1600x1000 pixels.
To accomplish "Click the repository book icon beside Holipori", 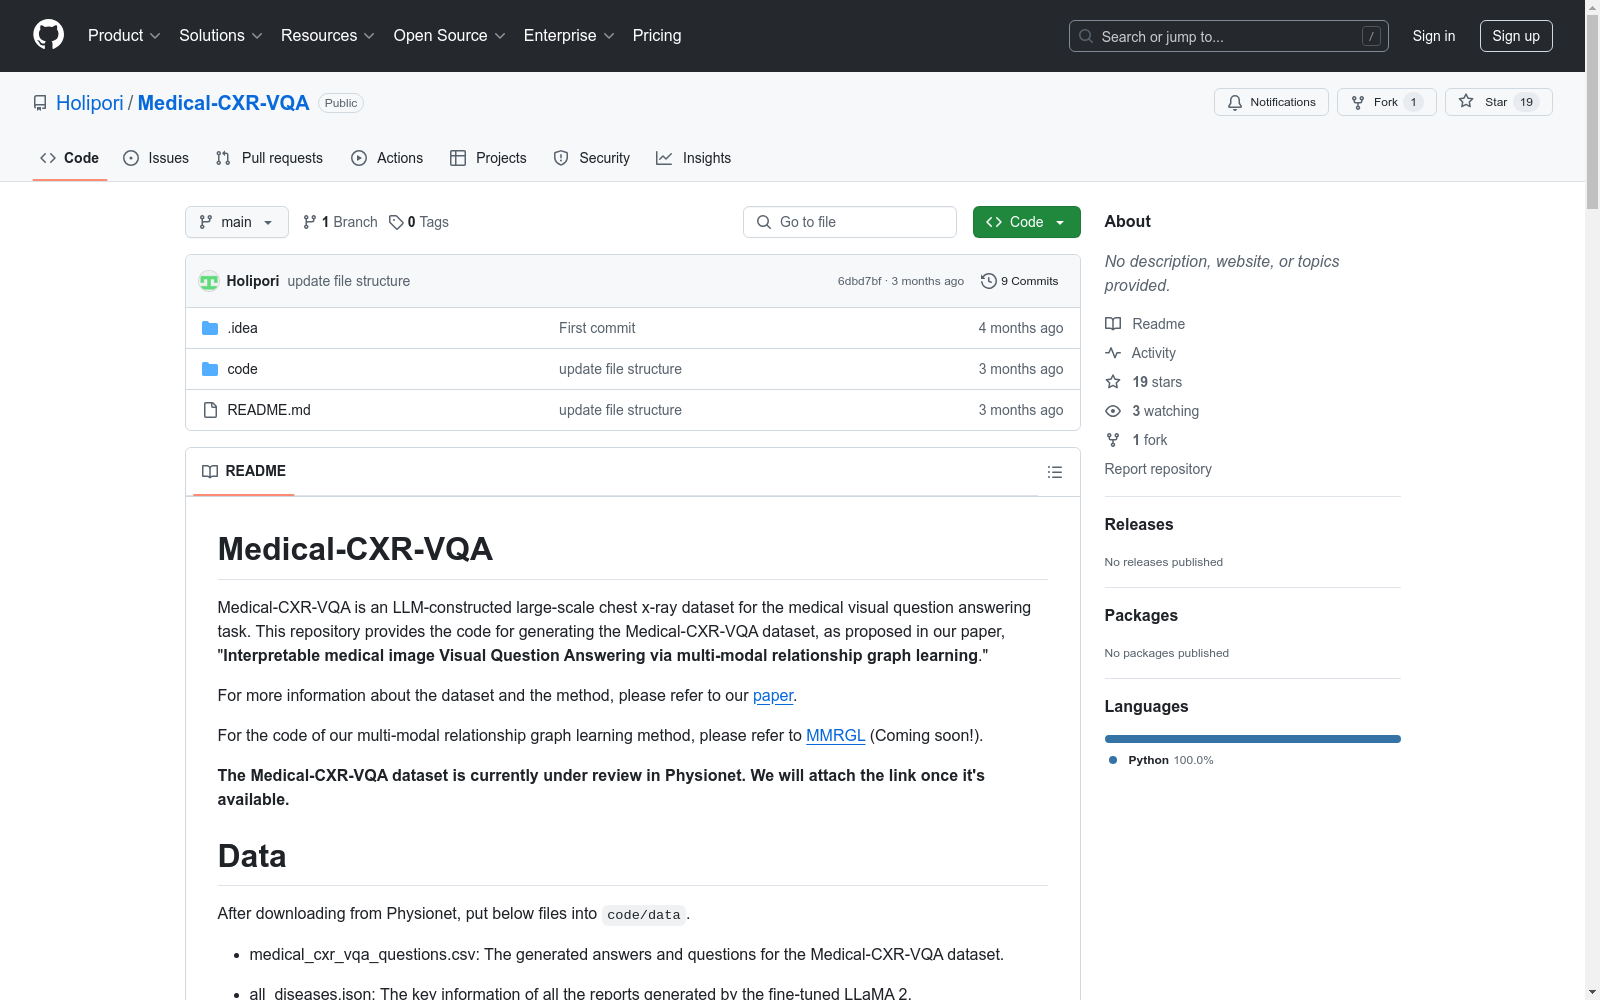I will coord(40,103).
